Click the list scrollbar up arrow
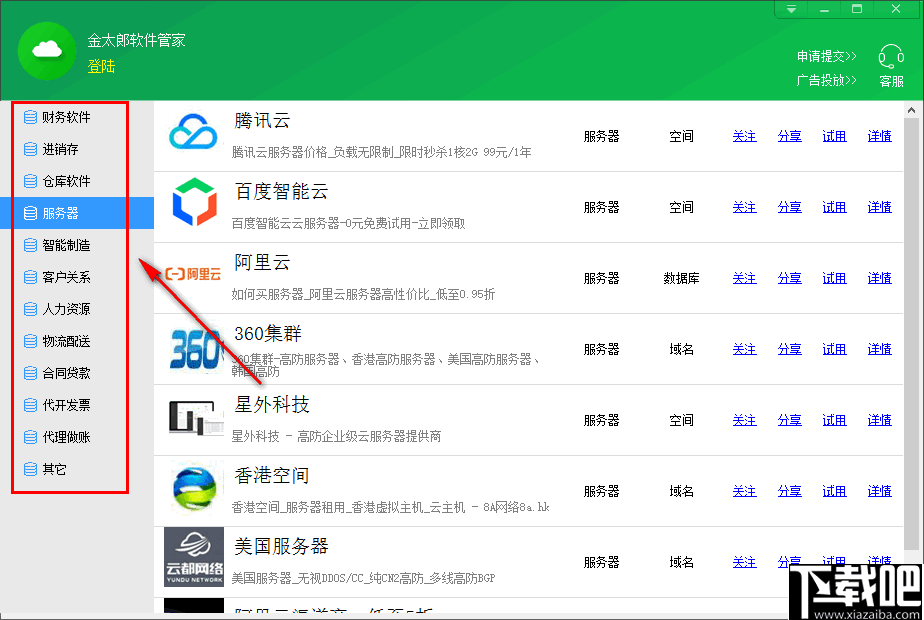Image resolution: width=924 pixels, height=620 pixels. pyautogui.click(x=911, y=110)
